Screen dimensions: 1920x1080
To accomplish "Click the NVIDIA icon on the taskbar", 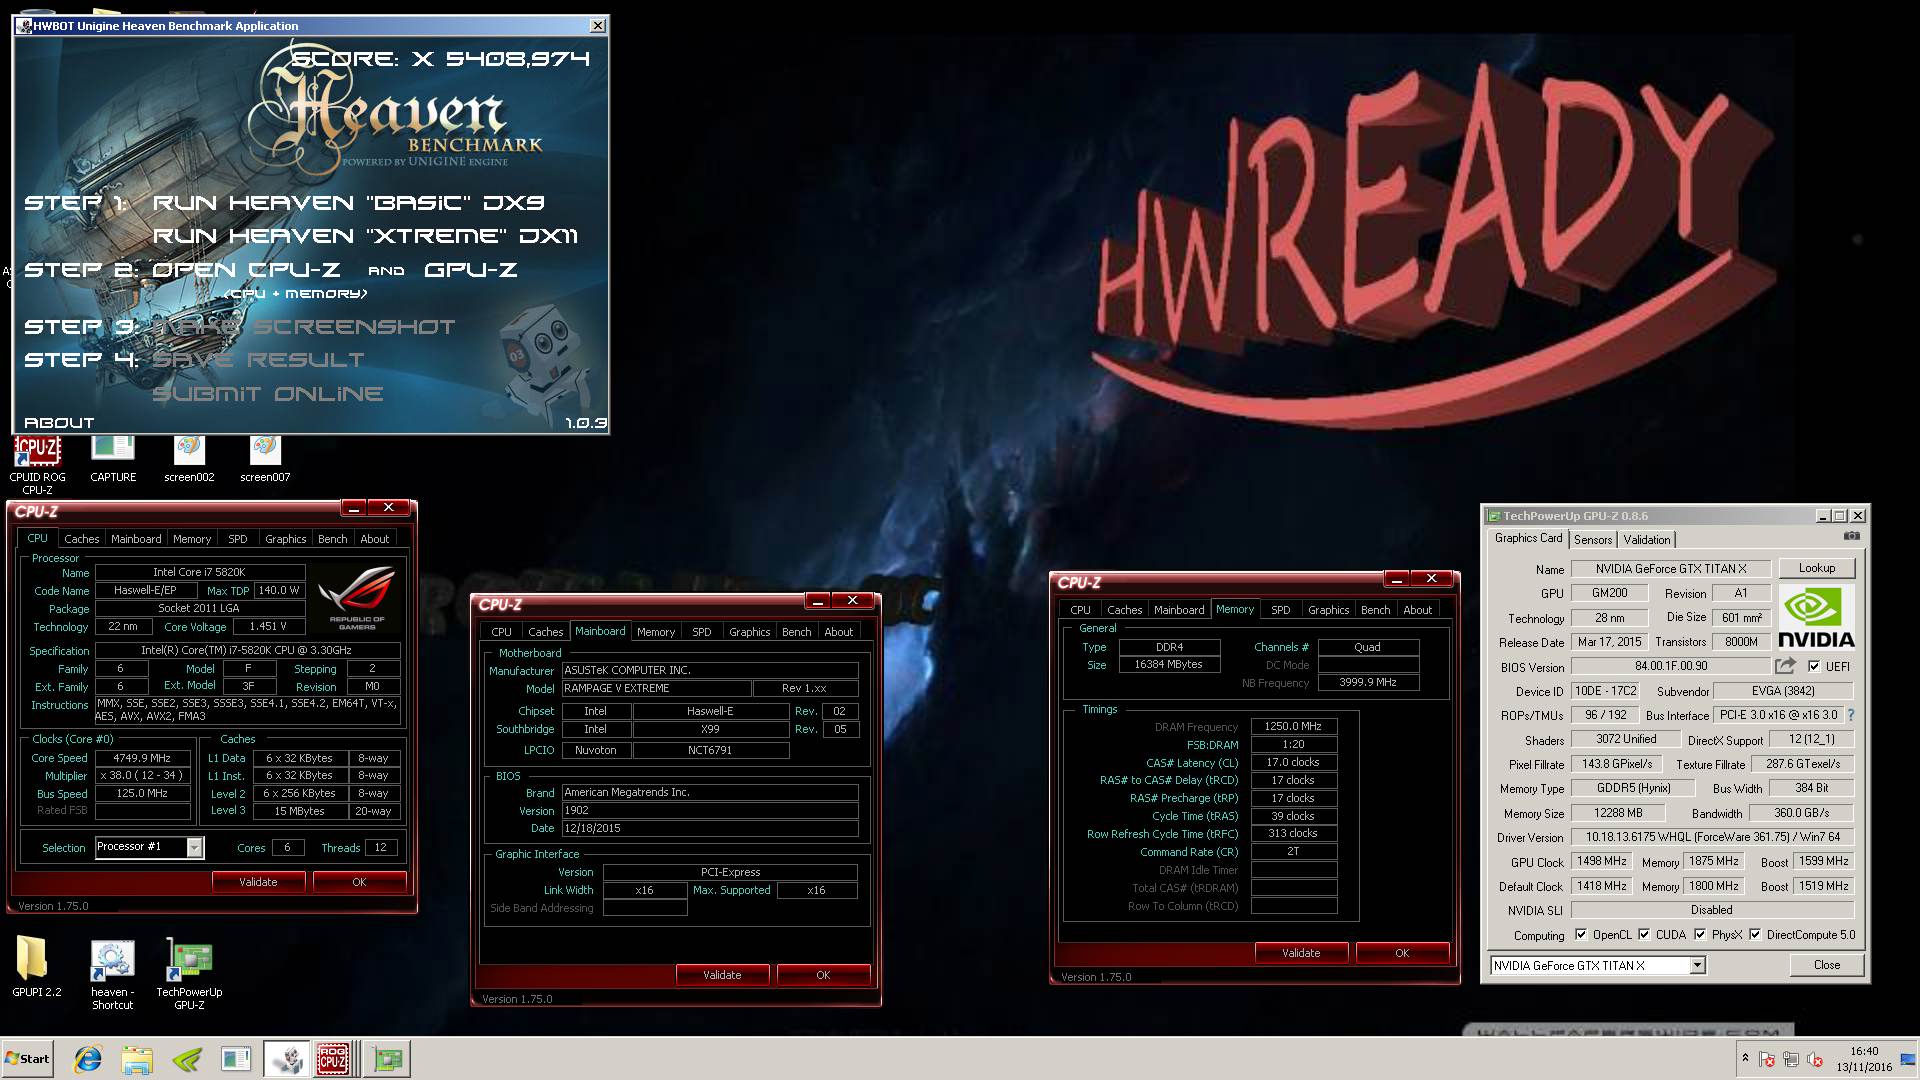I will tap(187, 1059).
